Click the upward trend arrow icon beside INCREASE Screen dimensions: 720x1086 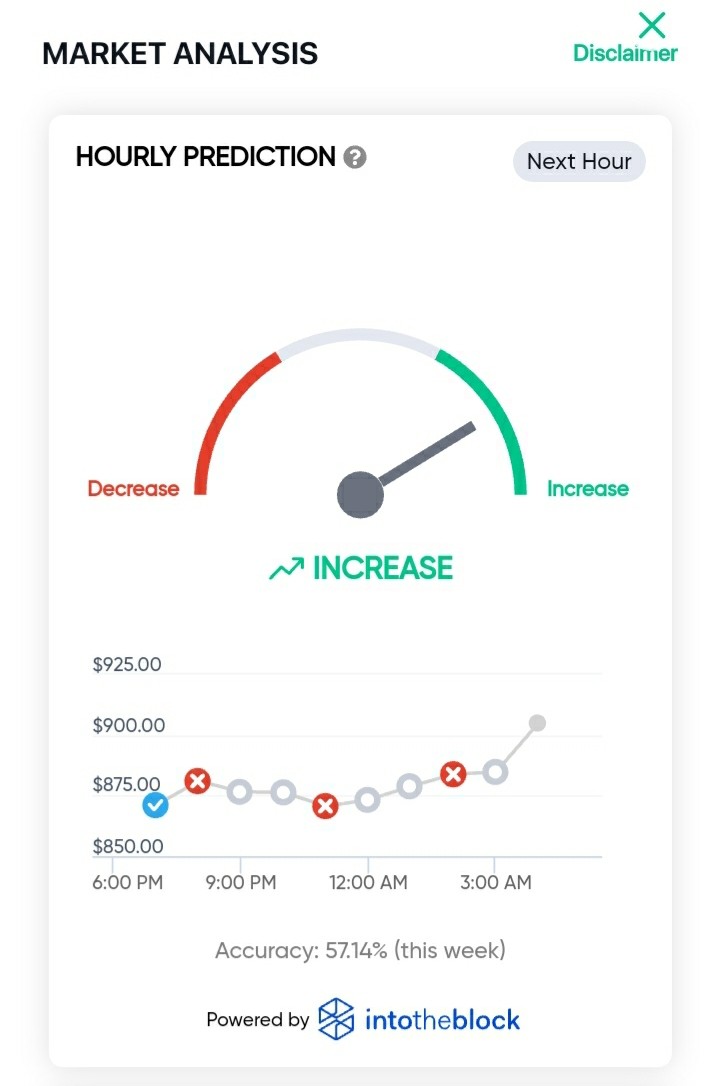pos(286,568)
